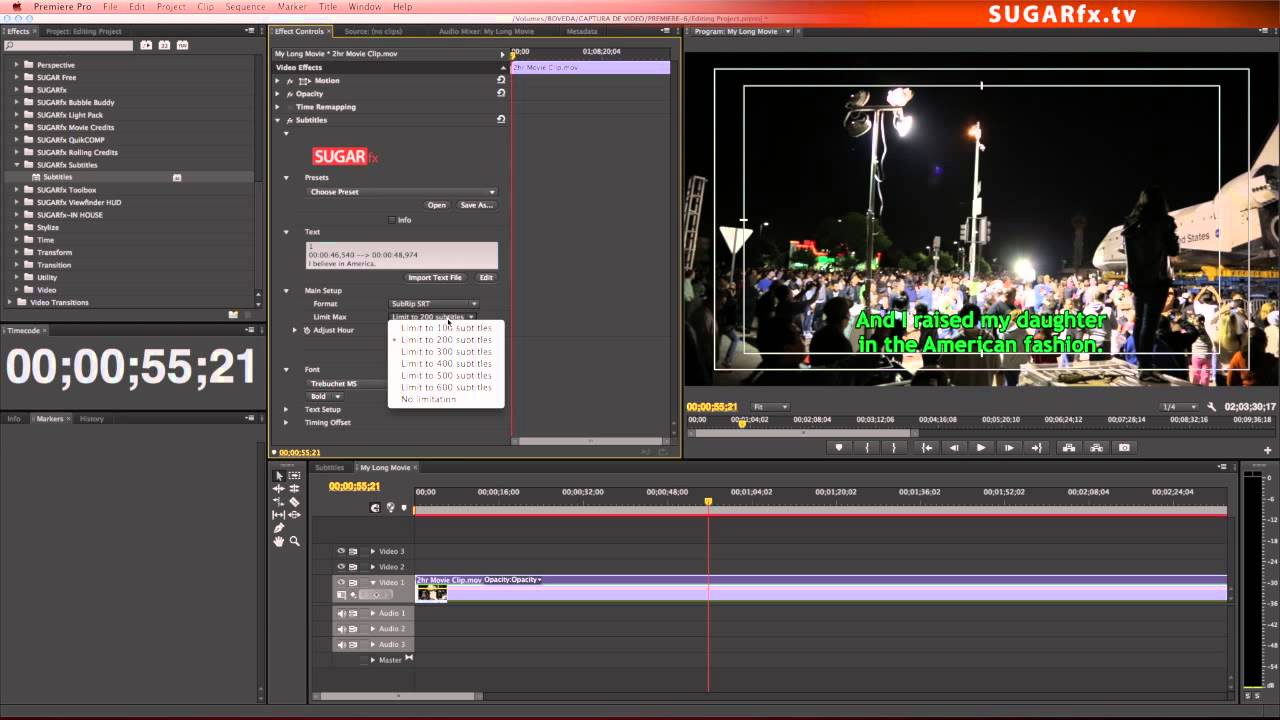Select the Hand tool
Image resolution: width=1280 pixels, height=720 pixels.
click(x=279, y=541)
